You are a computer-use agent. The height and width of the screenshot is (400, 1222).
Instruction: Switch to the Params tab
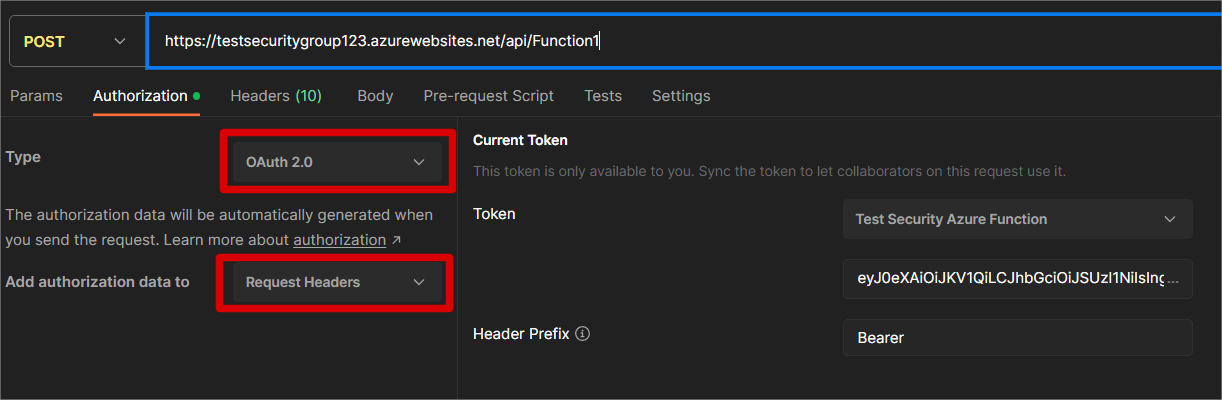pyautogui.click(x=36, y=96)
